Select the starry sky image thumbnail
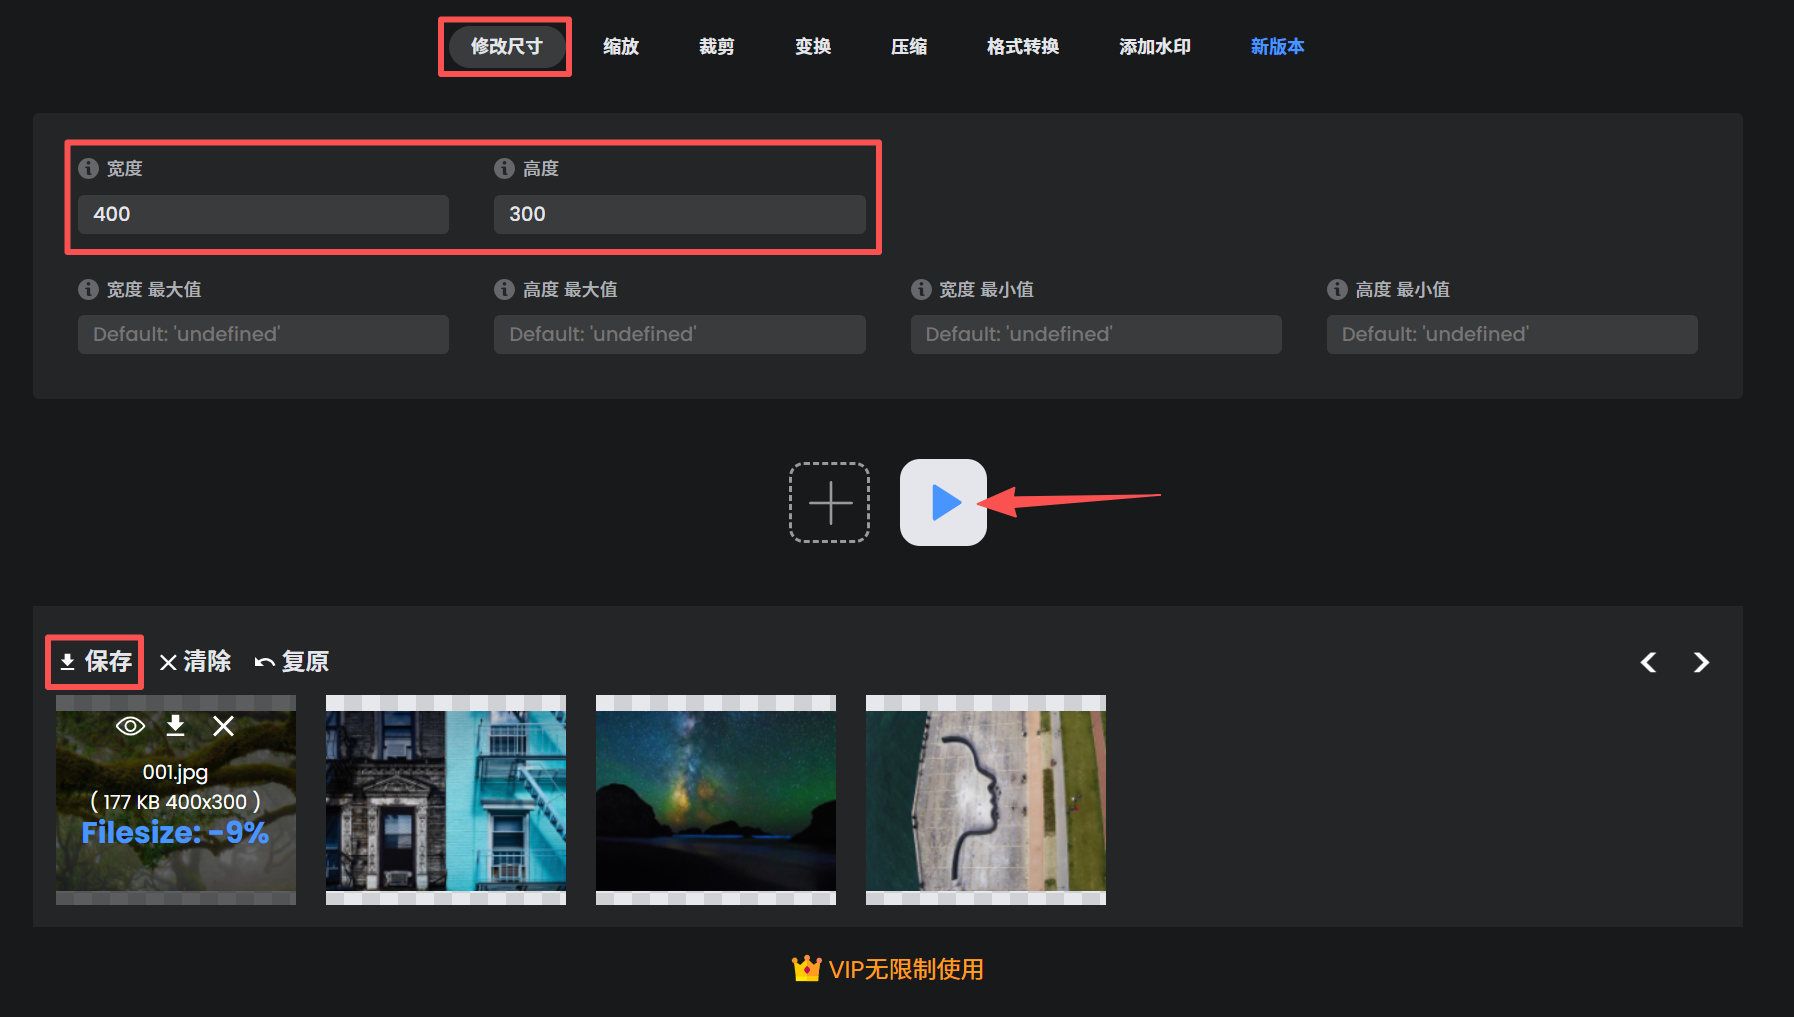1794x1017 pixels. (x=715, y=799)
